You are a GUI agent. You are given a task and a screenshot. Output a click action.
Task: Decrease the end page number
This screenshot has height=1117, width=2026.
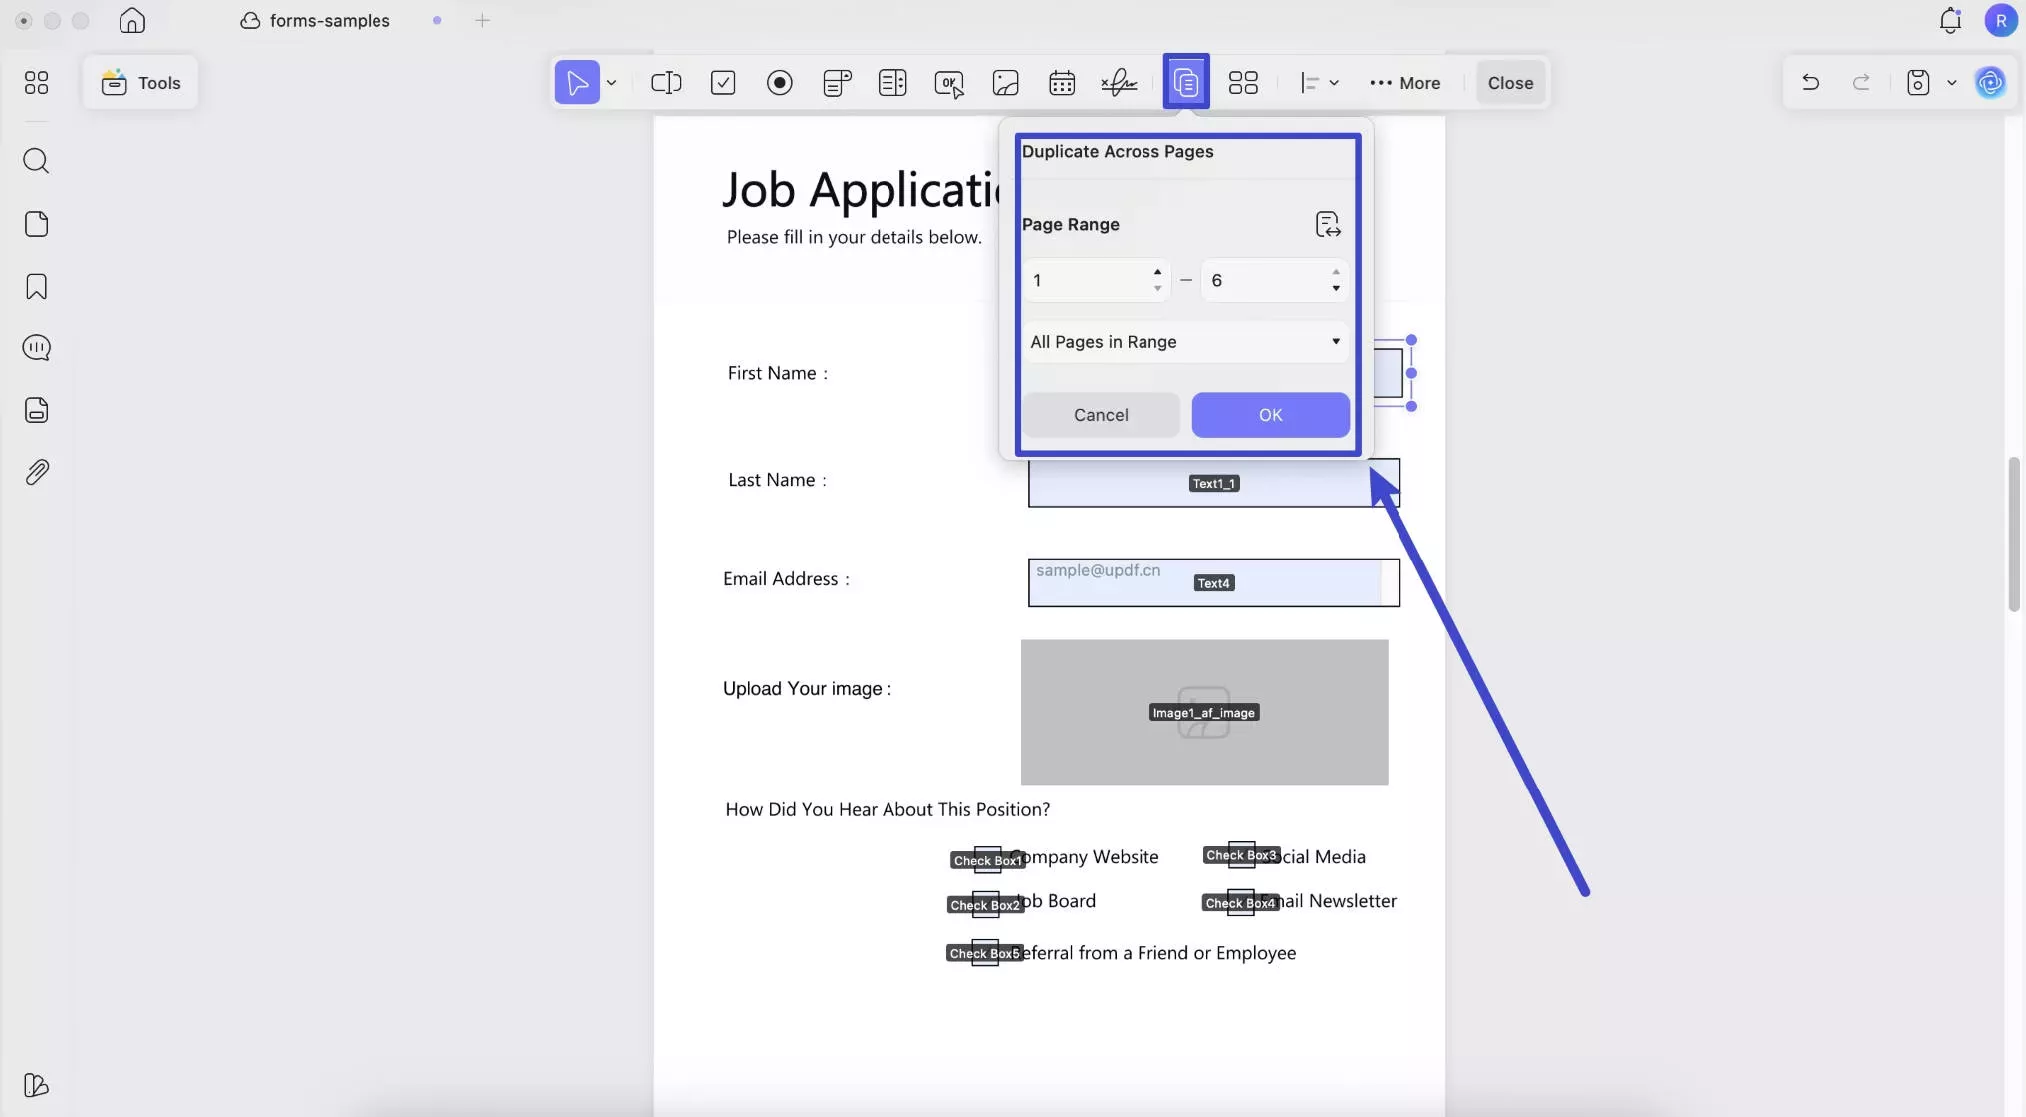coord(1336,289)
